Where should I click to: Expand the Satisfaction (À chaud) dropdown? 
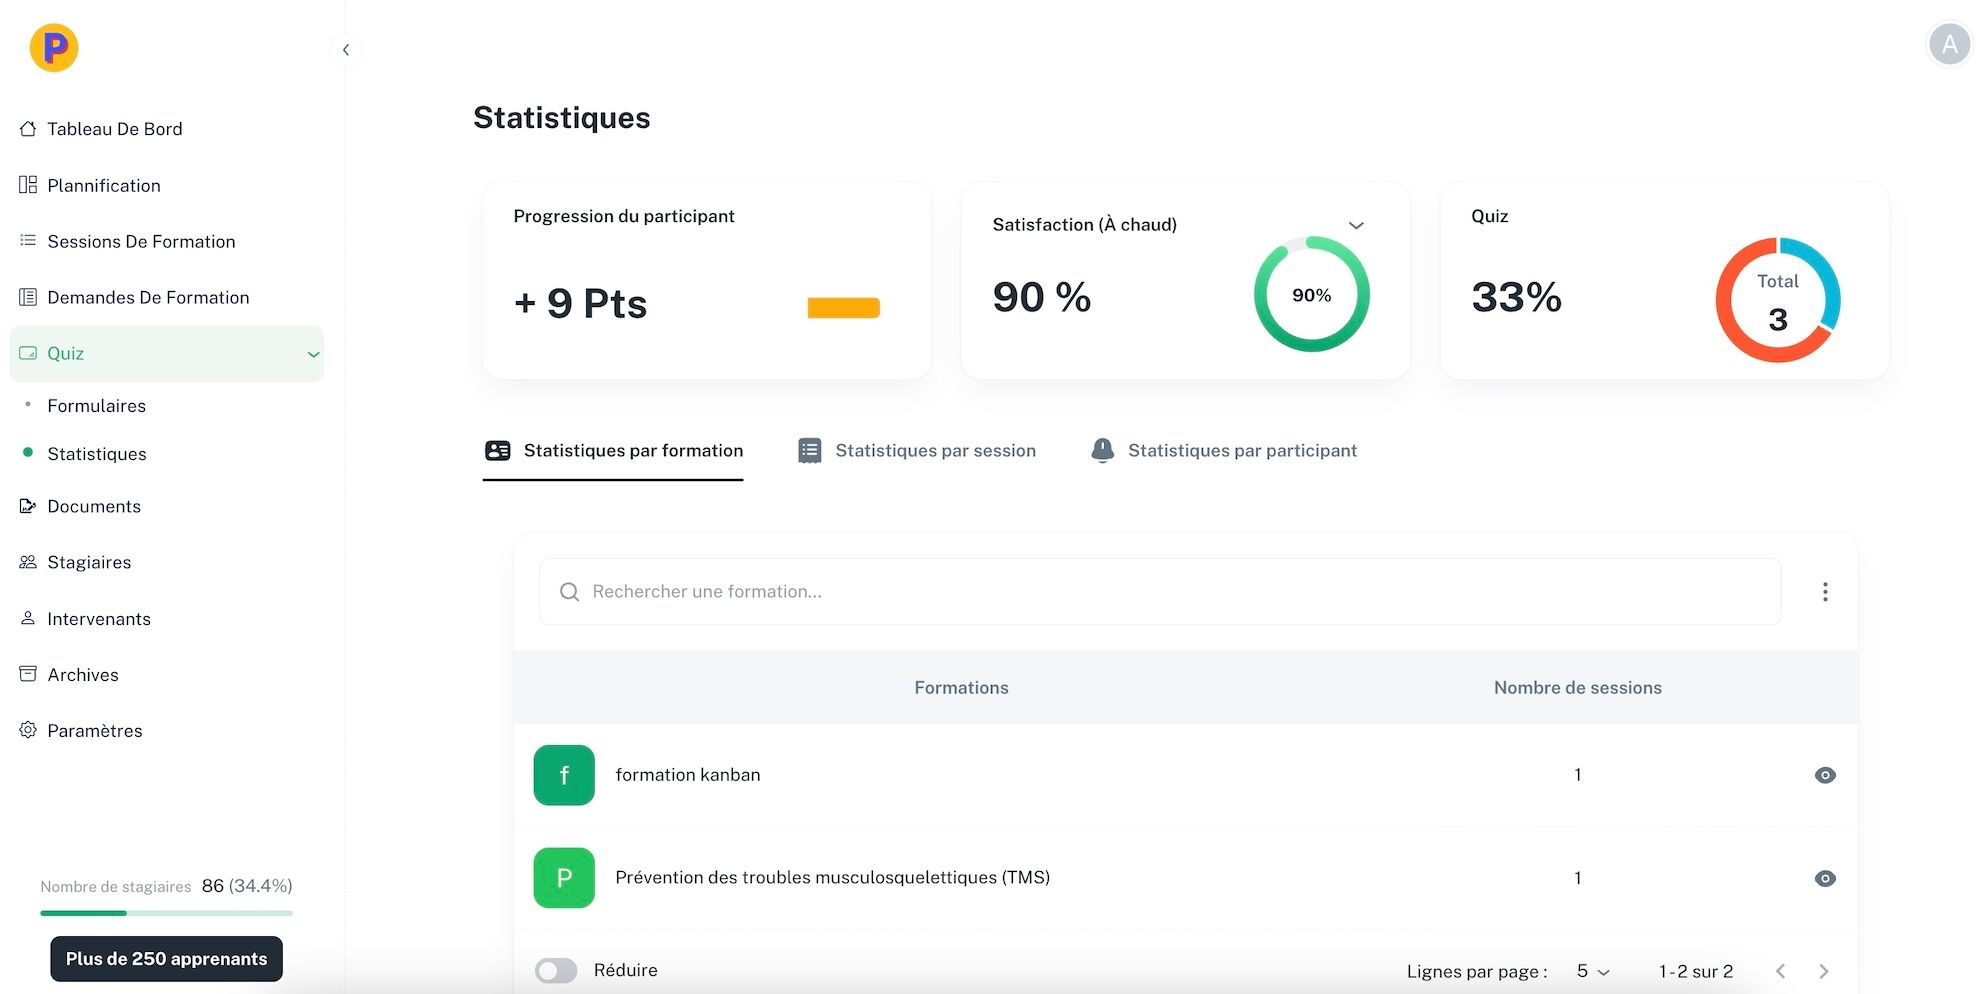pyautogui.click(x=1356, y=225)
